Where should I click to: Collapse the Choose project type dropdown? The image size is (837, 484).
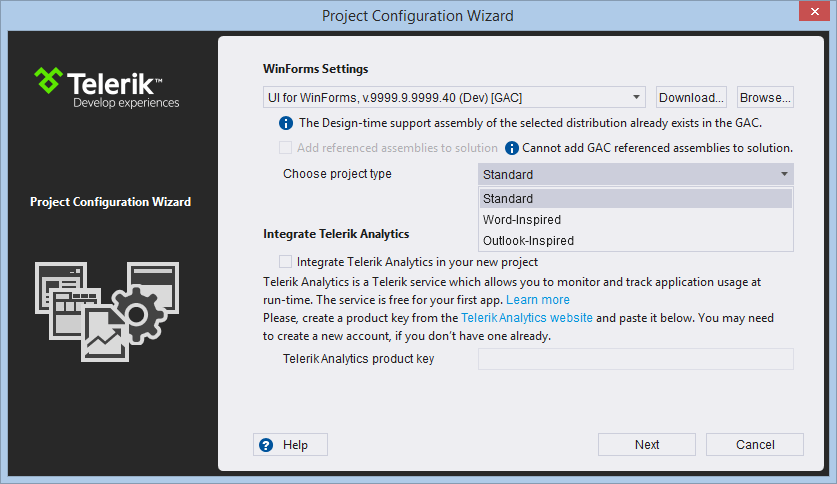(x=635, y=174)
